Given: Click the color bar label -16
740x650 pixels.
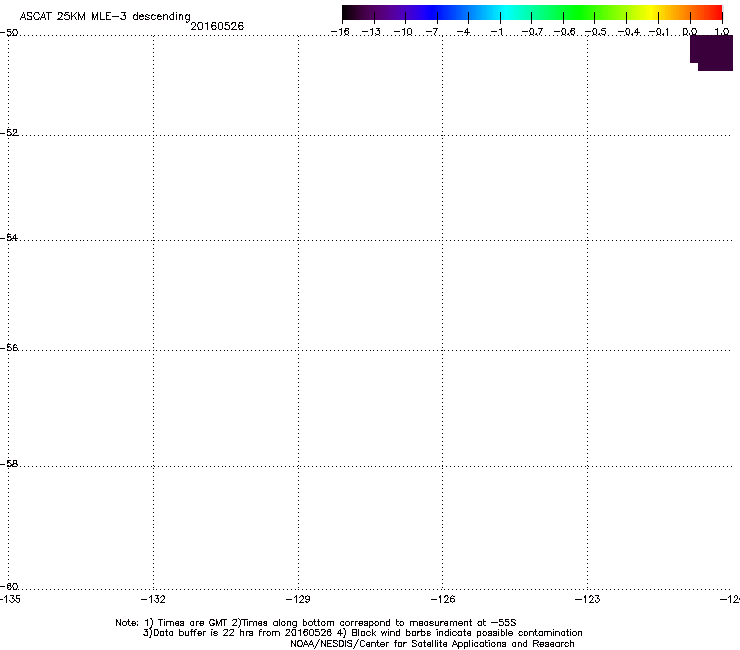Looking at the screenshot, I should (x=340, y=32).
